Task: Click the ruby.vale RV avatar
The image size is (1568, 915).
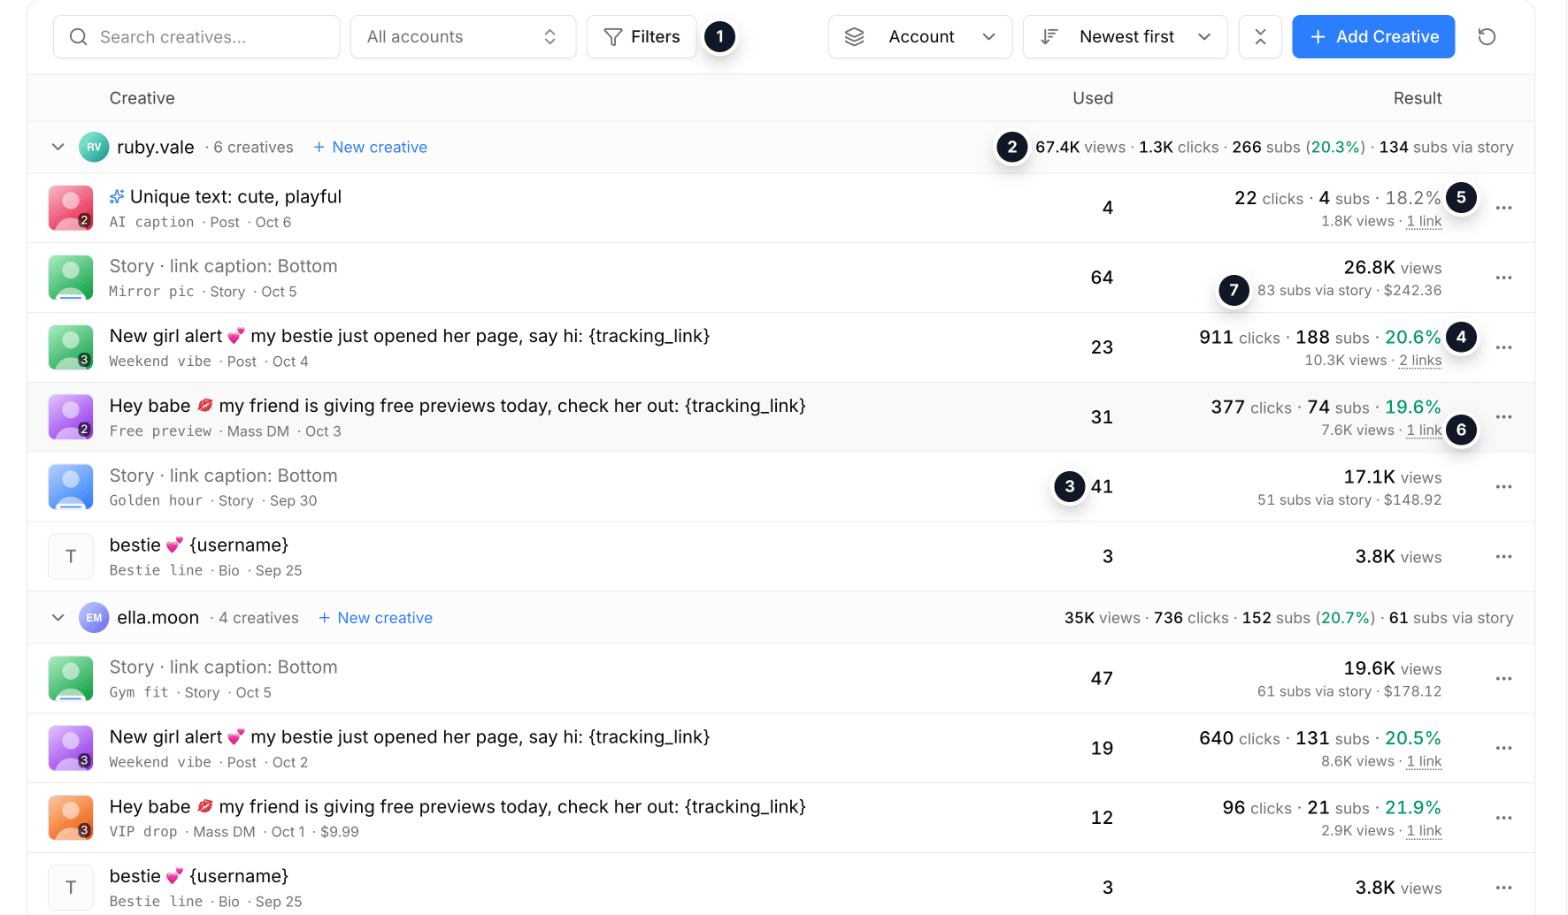Action: coord(94,147)
